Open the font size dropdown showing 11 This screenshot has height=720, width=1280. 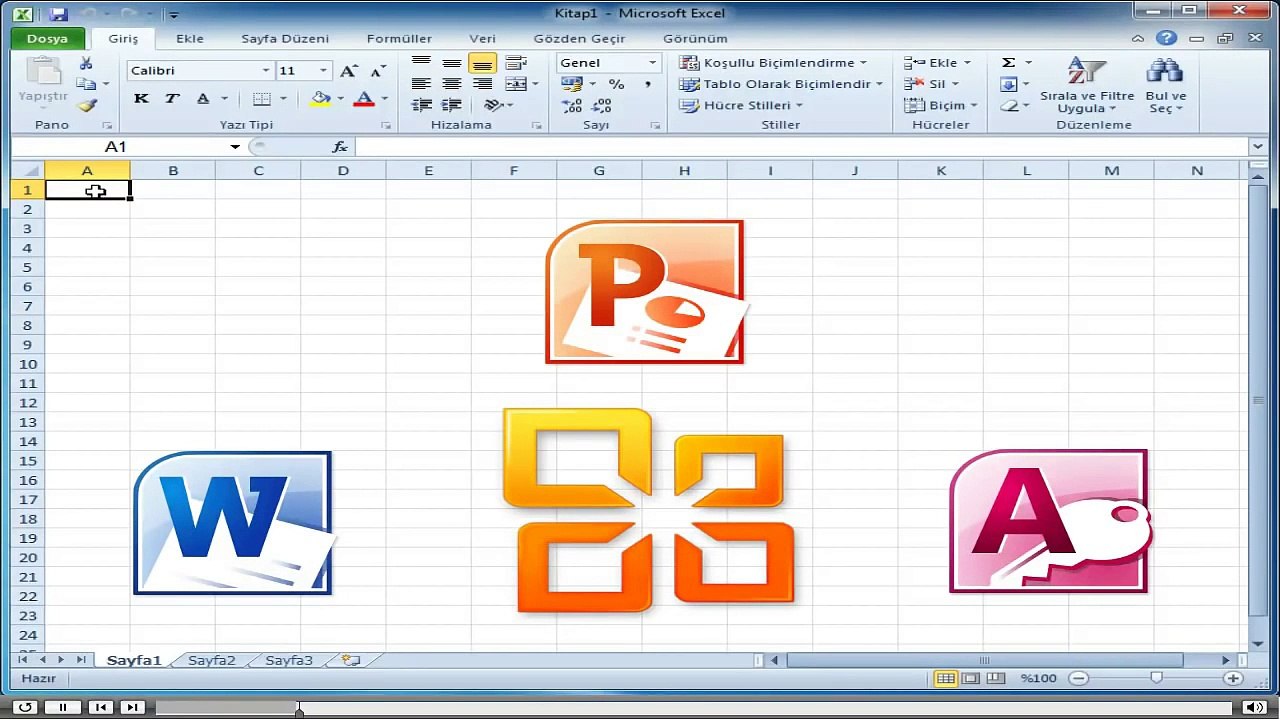coord(323,71)
